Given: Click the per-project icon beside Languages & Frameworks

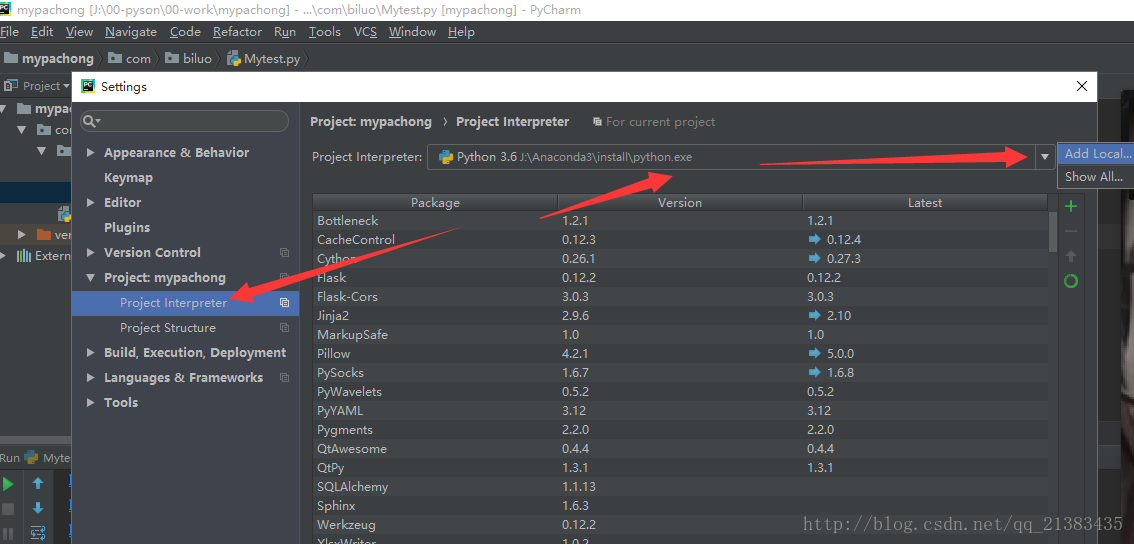Looking at the screenshot, I should [x=284, y=378].
